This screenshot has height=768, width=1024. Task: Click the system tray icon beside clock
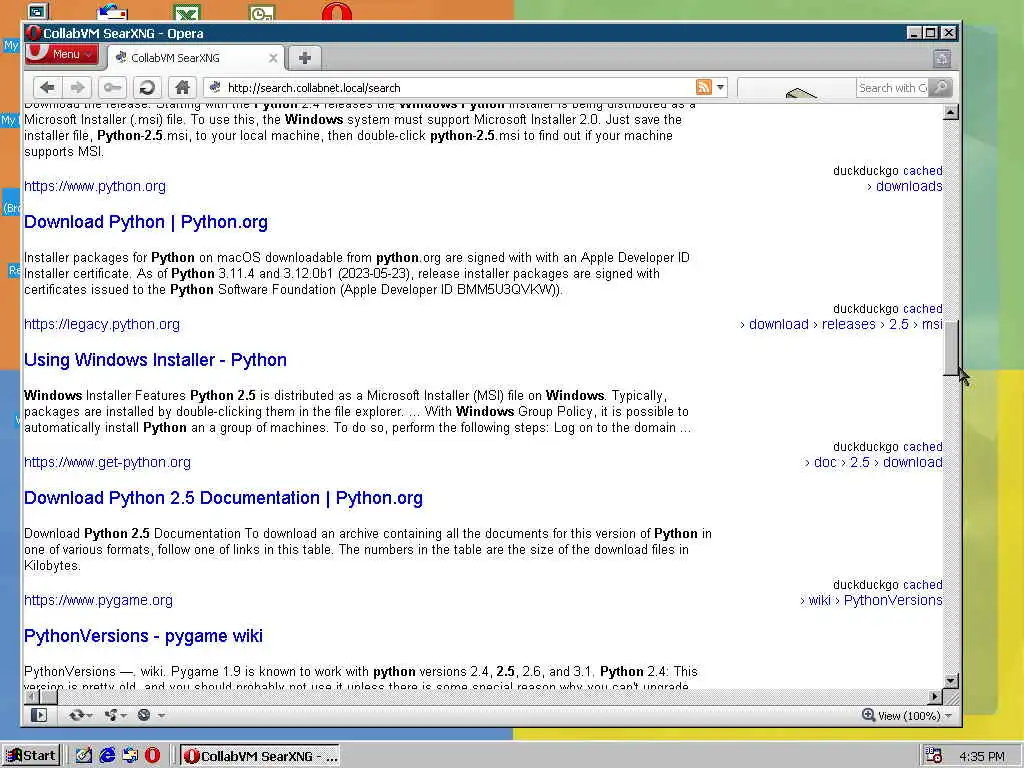[933, 756]
